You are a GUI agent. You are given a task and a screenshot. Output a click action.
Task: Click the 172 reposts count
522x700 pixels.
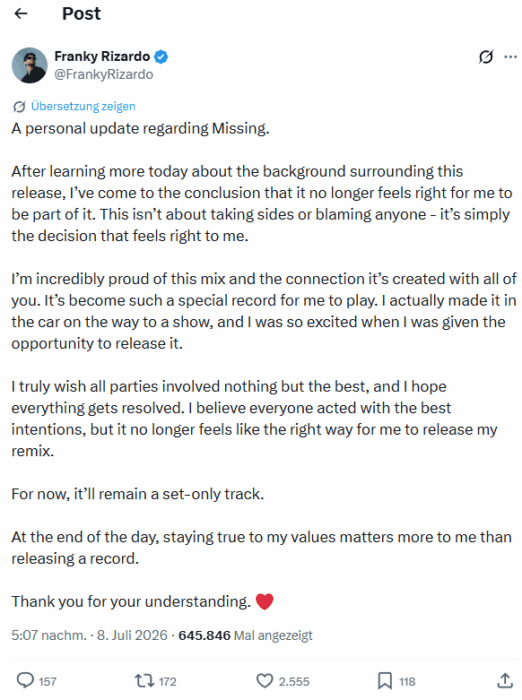(167, 681)
